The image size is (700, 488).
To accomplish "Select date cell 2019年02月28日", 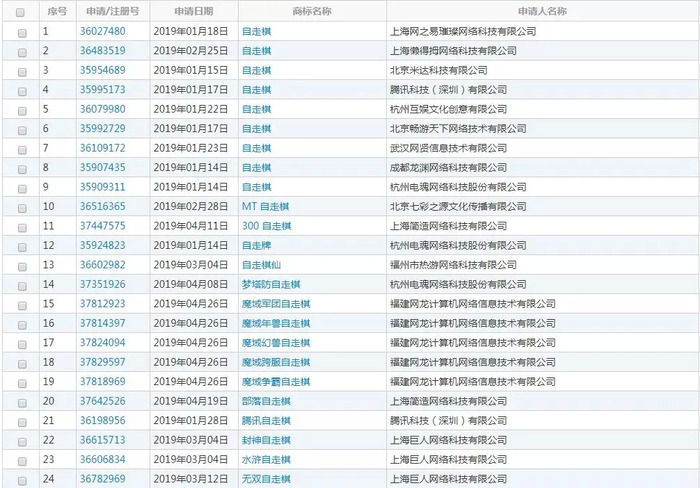I will 191,207.
